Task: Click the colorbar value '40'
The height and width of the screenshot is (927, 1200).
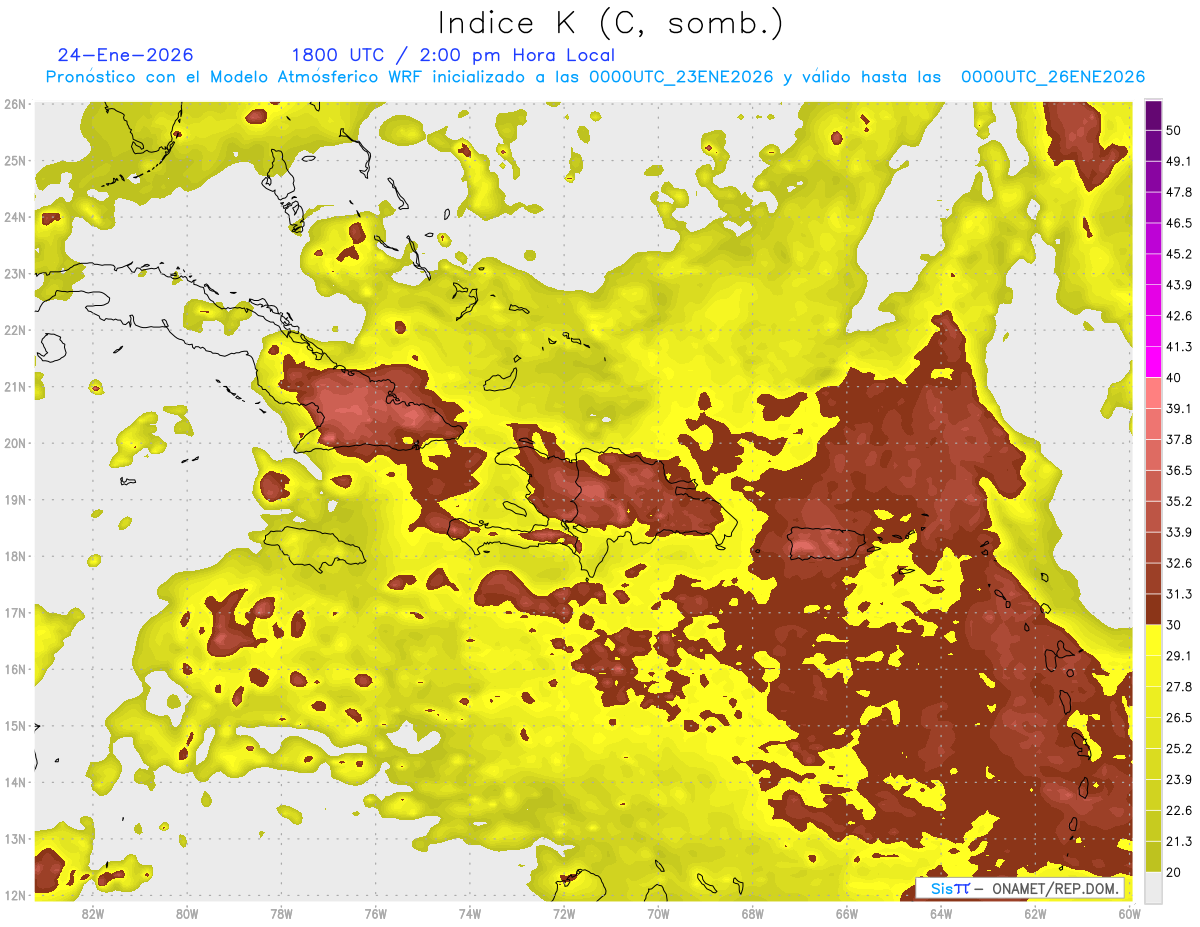Action: [1174, 378]
